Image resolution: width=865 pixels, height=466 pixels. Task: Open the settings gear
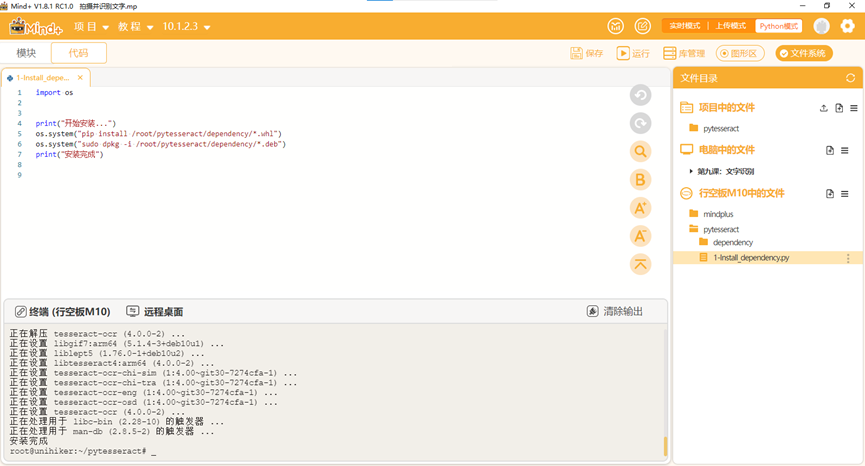[x=847, y=26]
